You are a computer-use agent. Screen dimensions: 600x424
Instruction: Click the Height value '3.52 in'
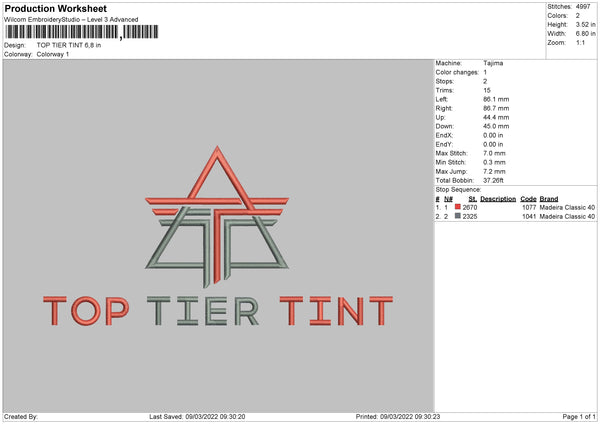585,24
